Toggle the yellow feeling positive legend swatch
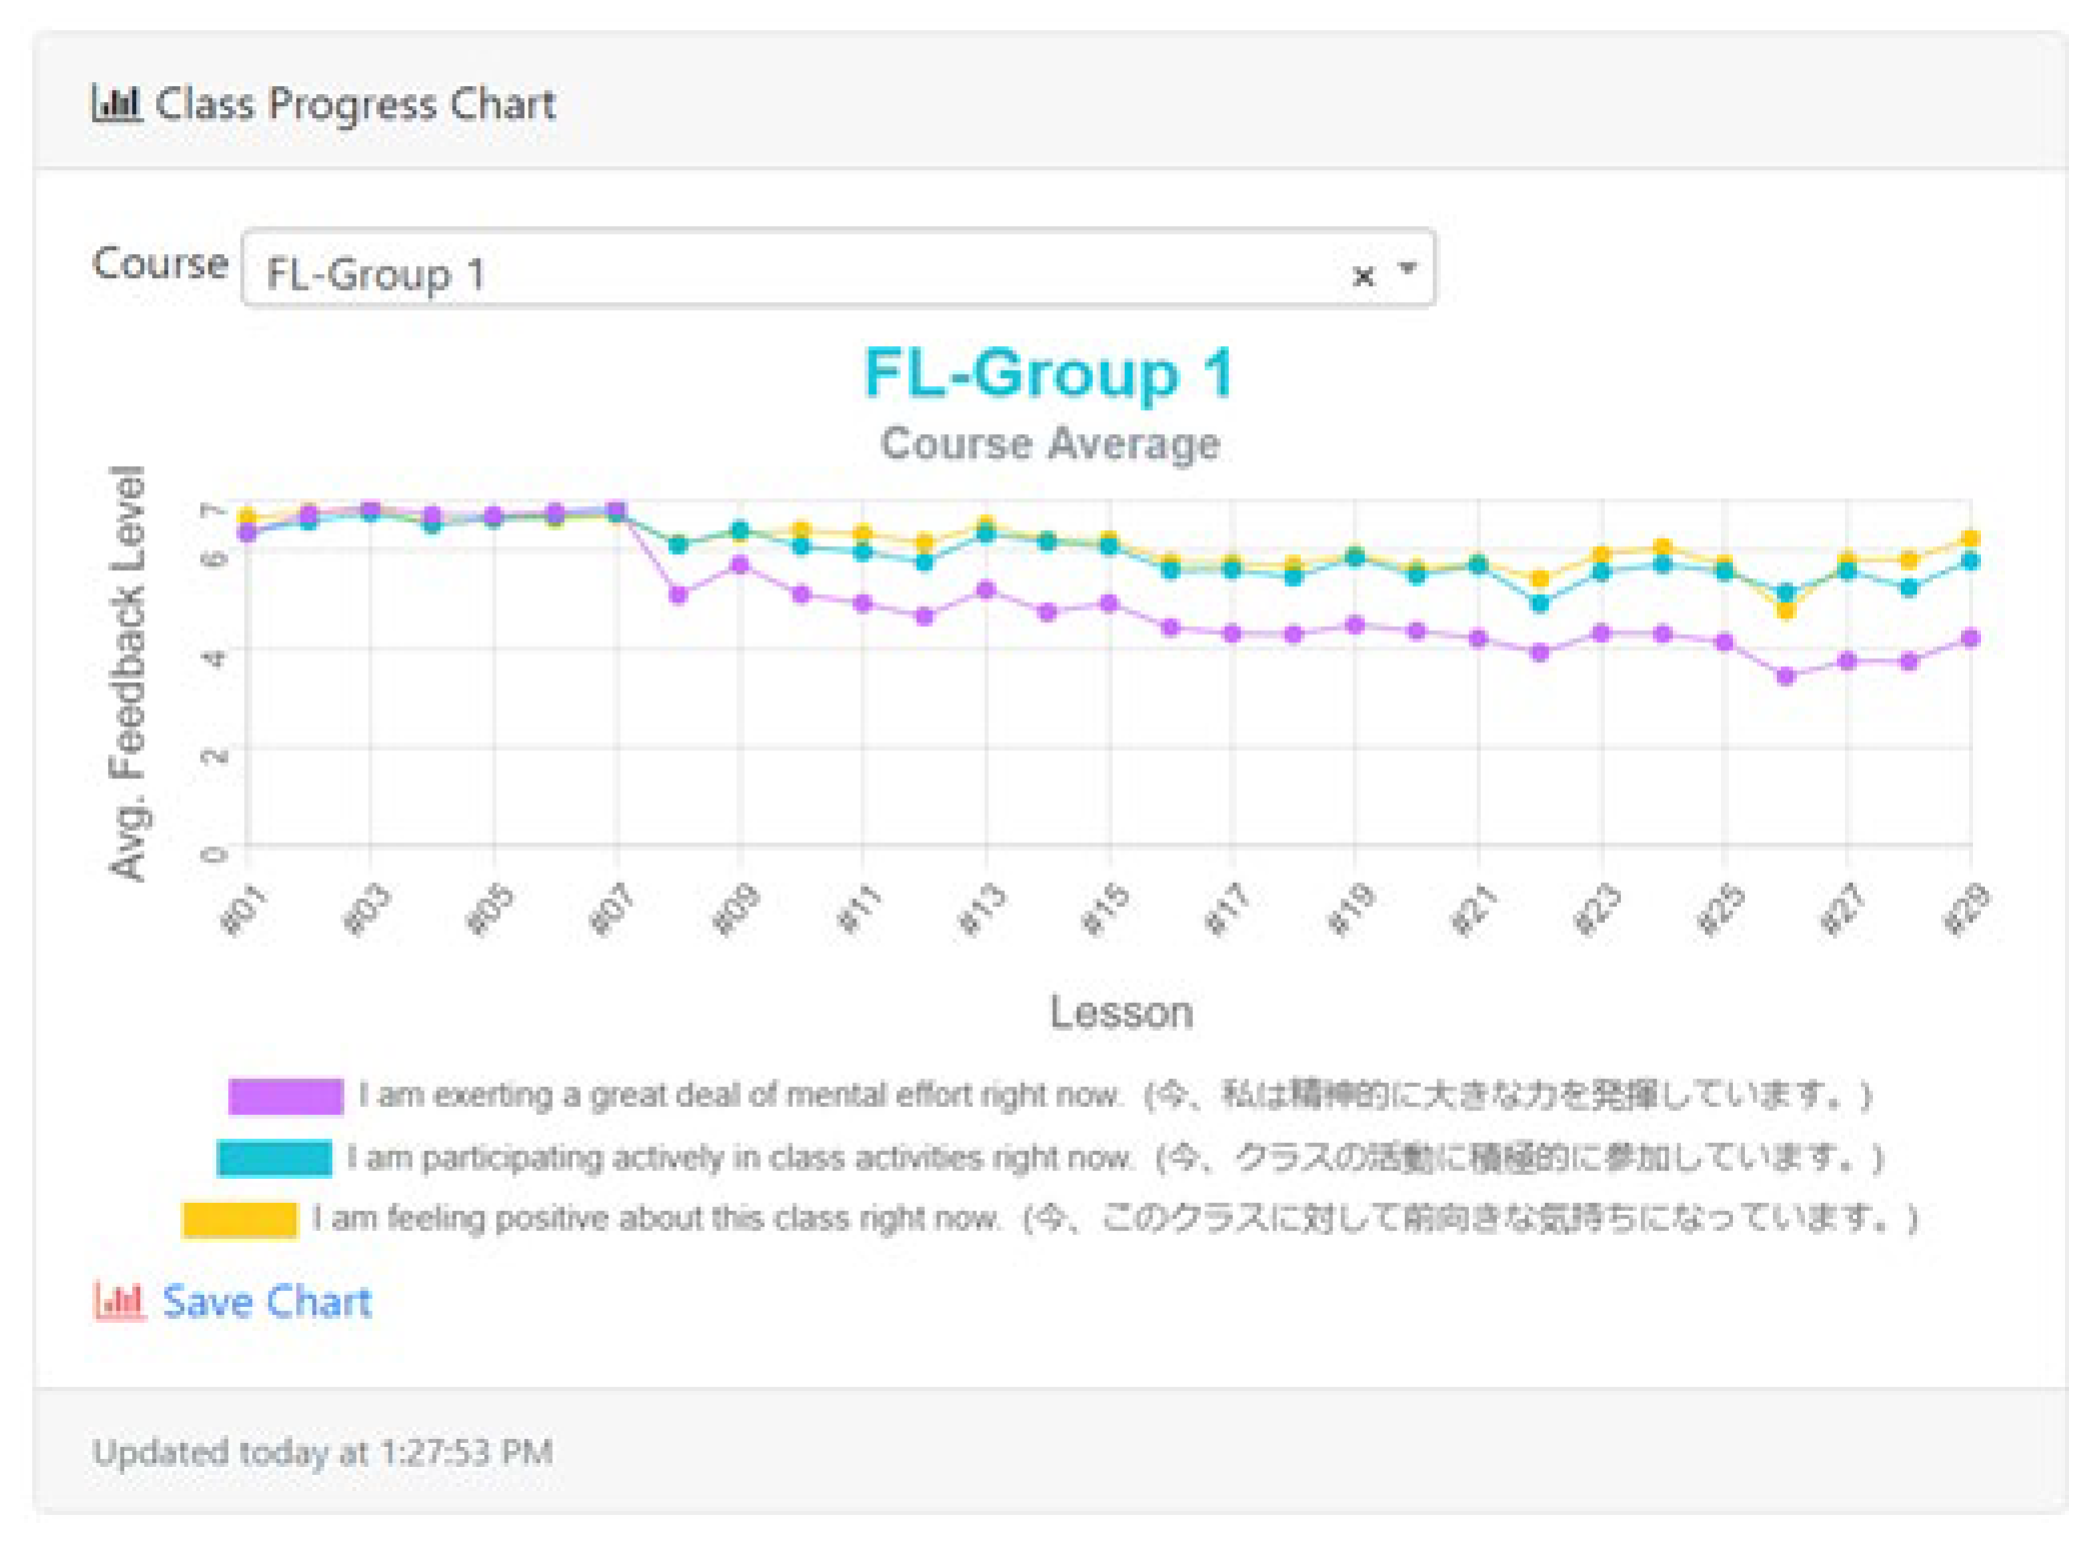Image resolution: width=2094 pixels, height=1542 pixels. tap(240, 1219)
